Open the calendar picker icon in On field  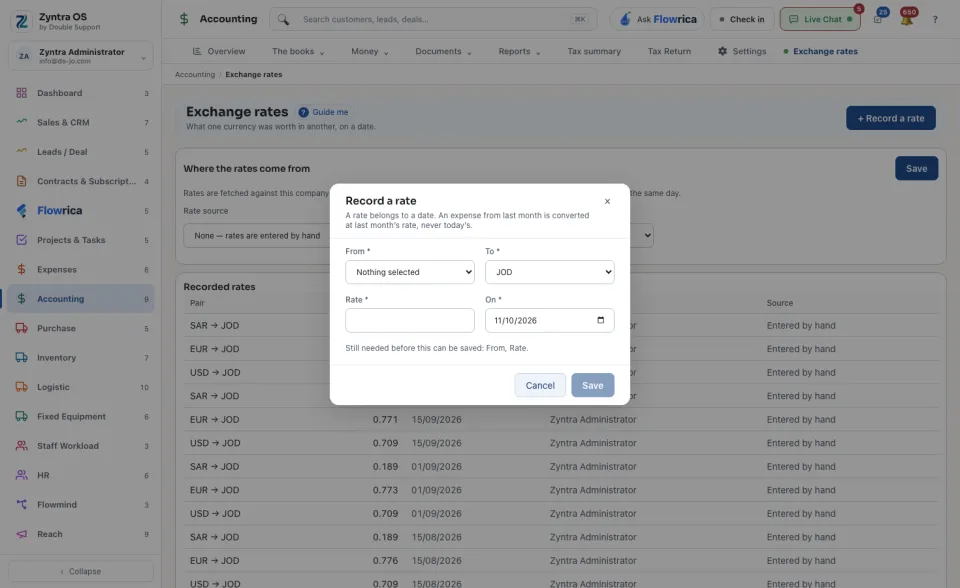[x=601, y=320]
